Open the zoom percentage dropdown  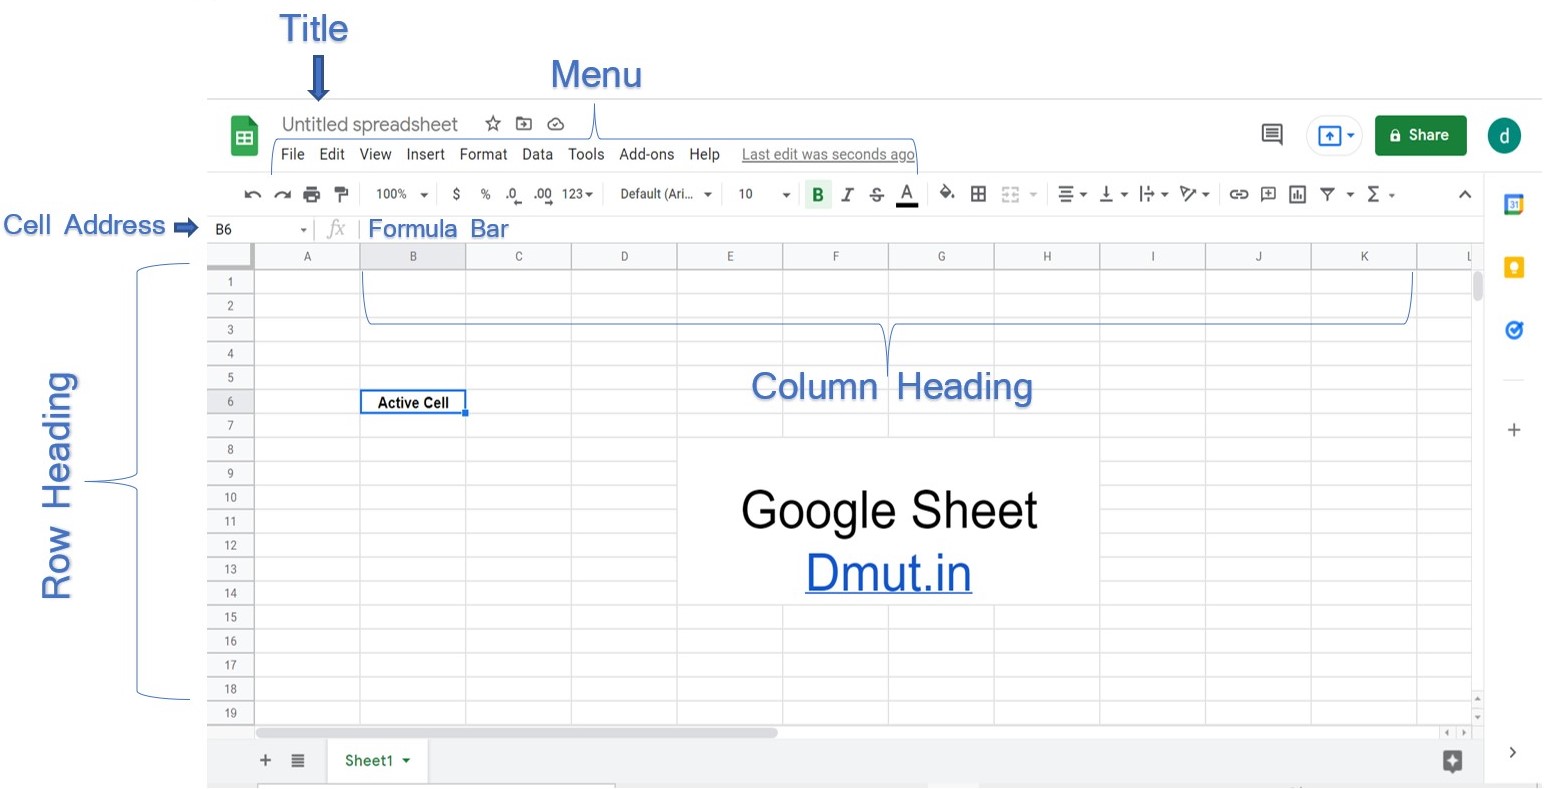pos(400,193)
